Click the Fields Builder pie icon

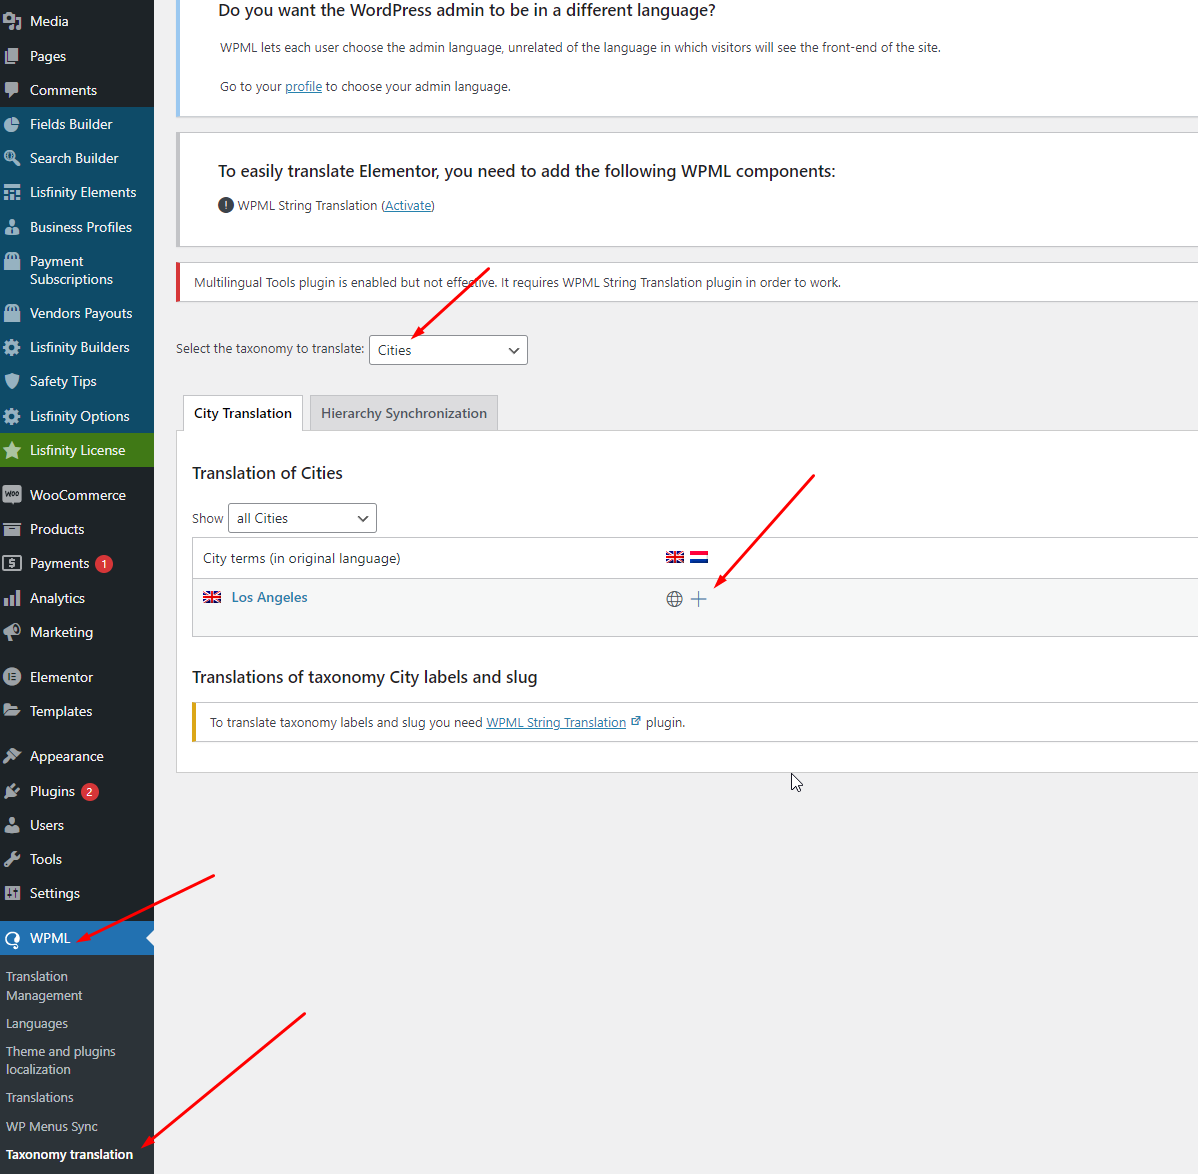click(x=12, y=124)
